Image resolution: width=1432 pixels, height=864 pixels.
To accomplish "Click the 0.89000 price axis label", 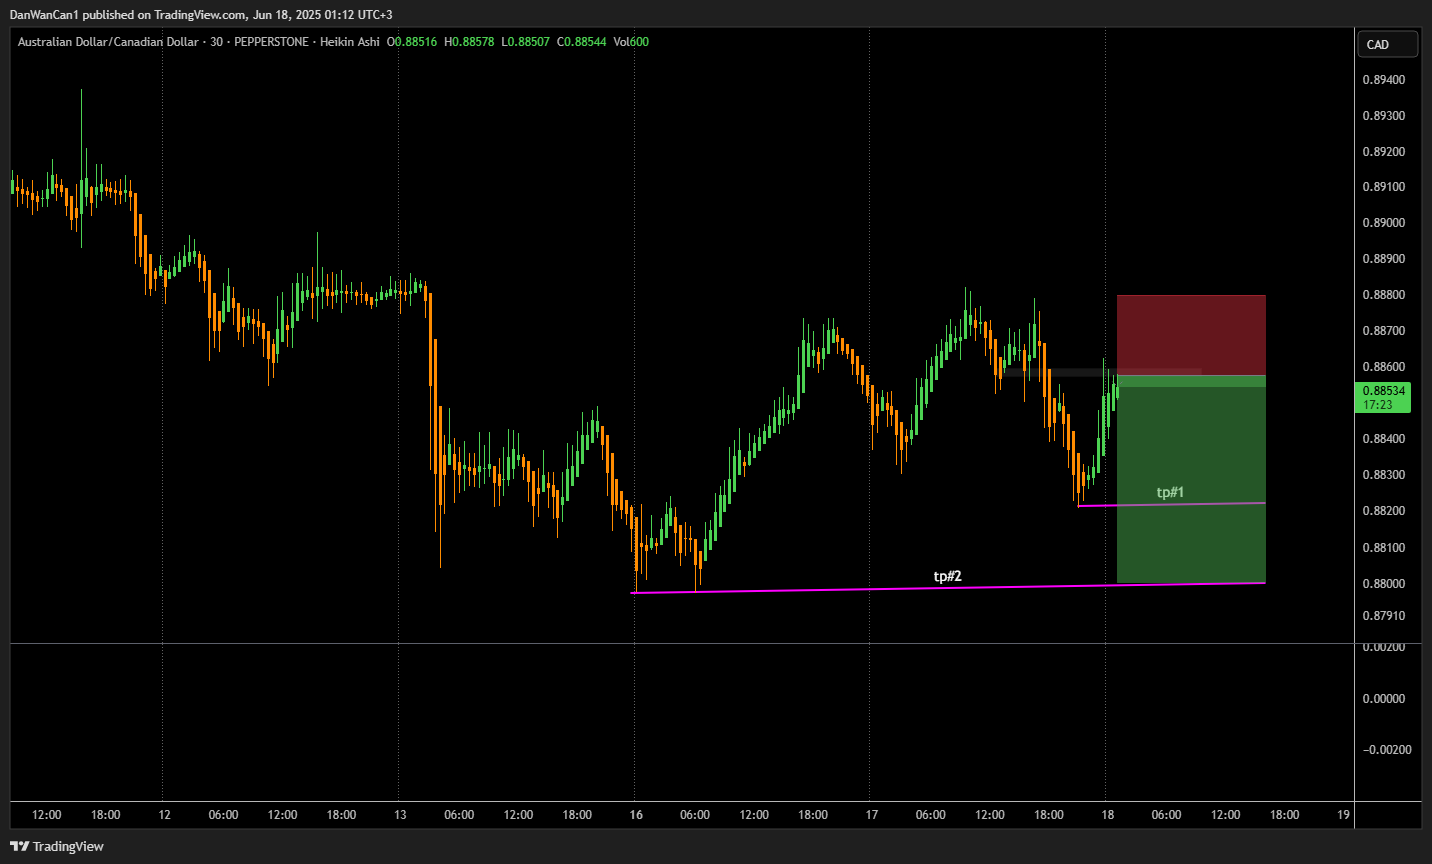I will click(x=1383, y=223).
